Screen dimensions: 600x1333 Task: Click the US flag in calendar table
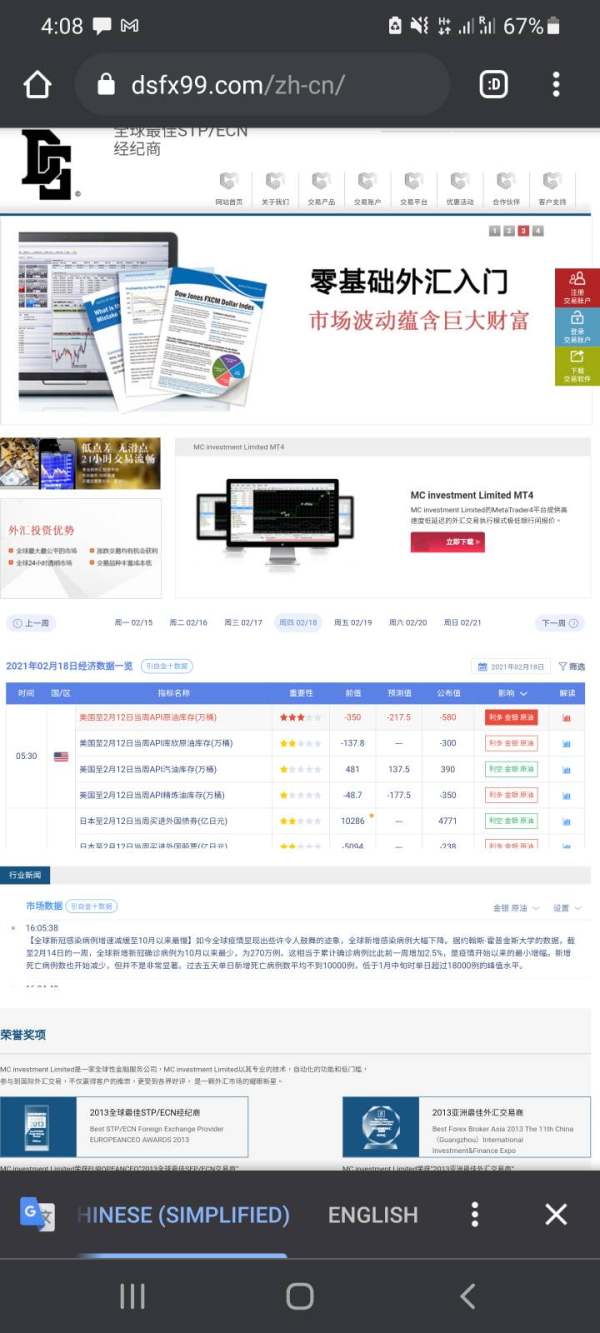[61, 756]
